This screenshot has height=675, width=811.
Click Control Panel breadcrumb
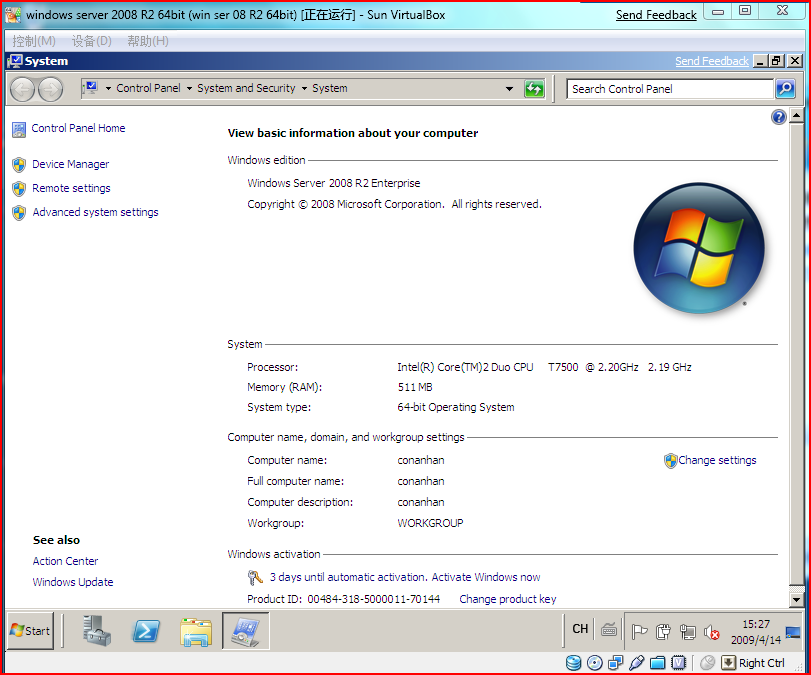pyautogui.click(x=148, y=88)
